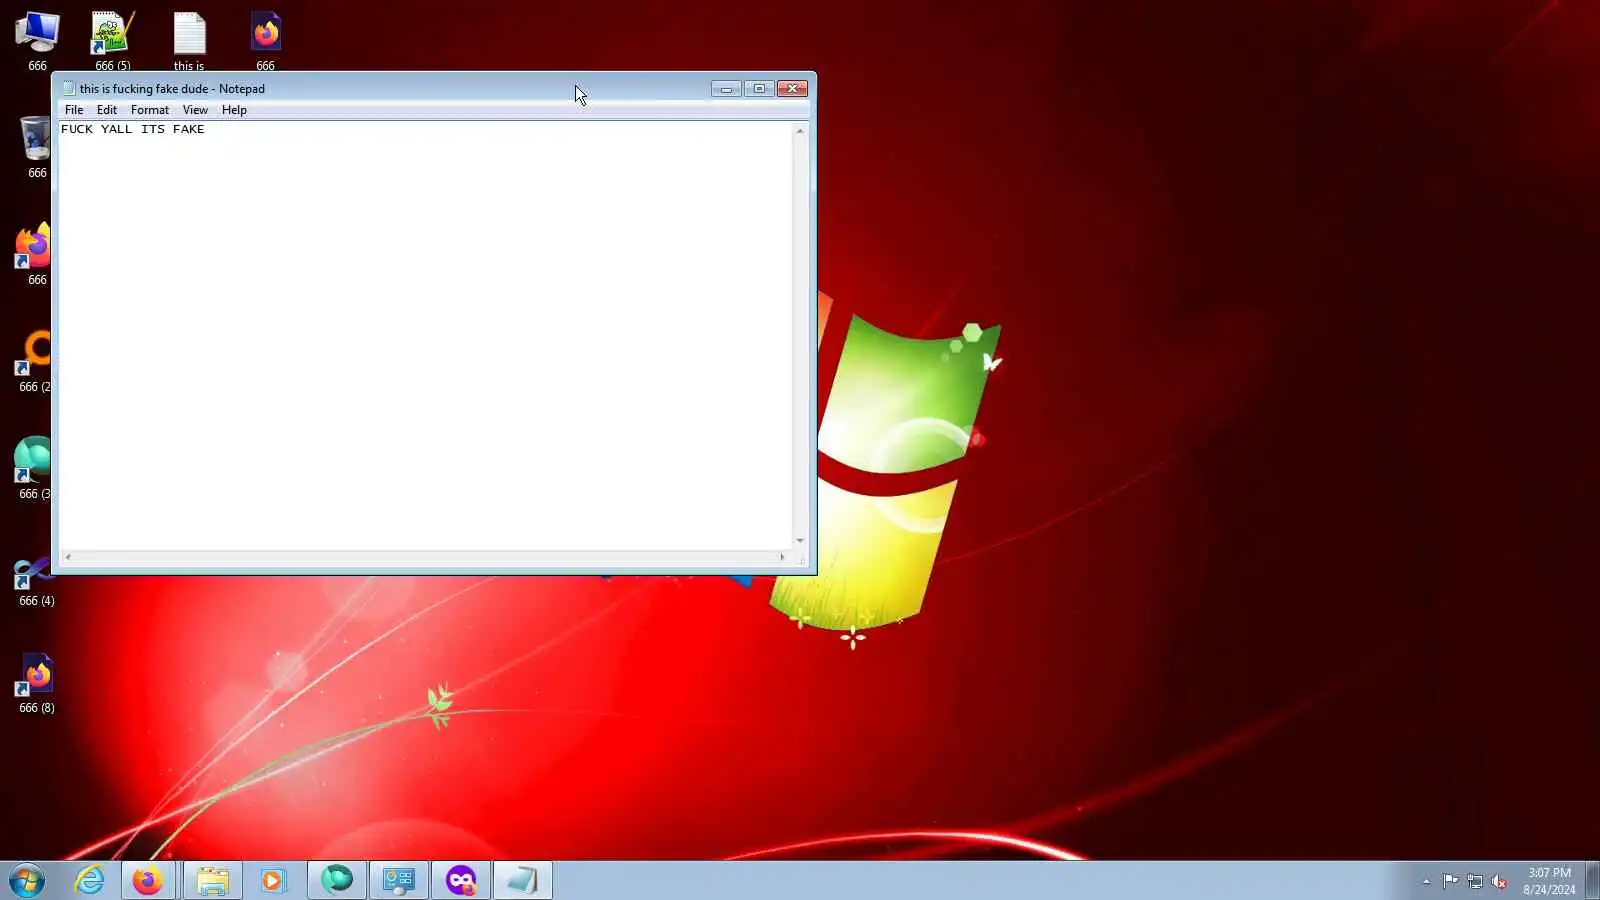Click the horizontal scrollbar left arrow in Notepad

(x=68, y=557)
